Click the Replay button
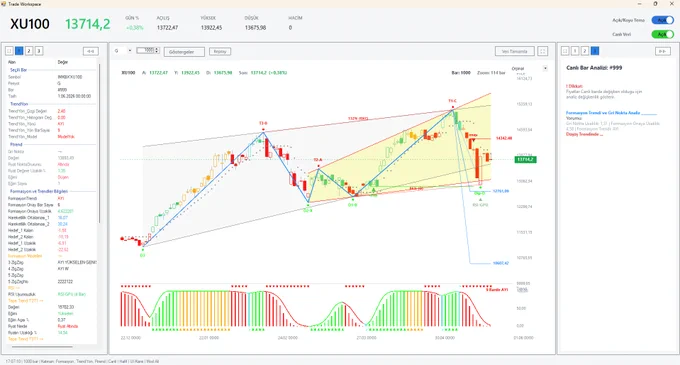Viewport: 680px width, 365px height. click(220, 51)
